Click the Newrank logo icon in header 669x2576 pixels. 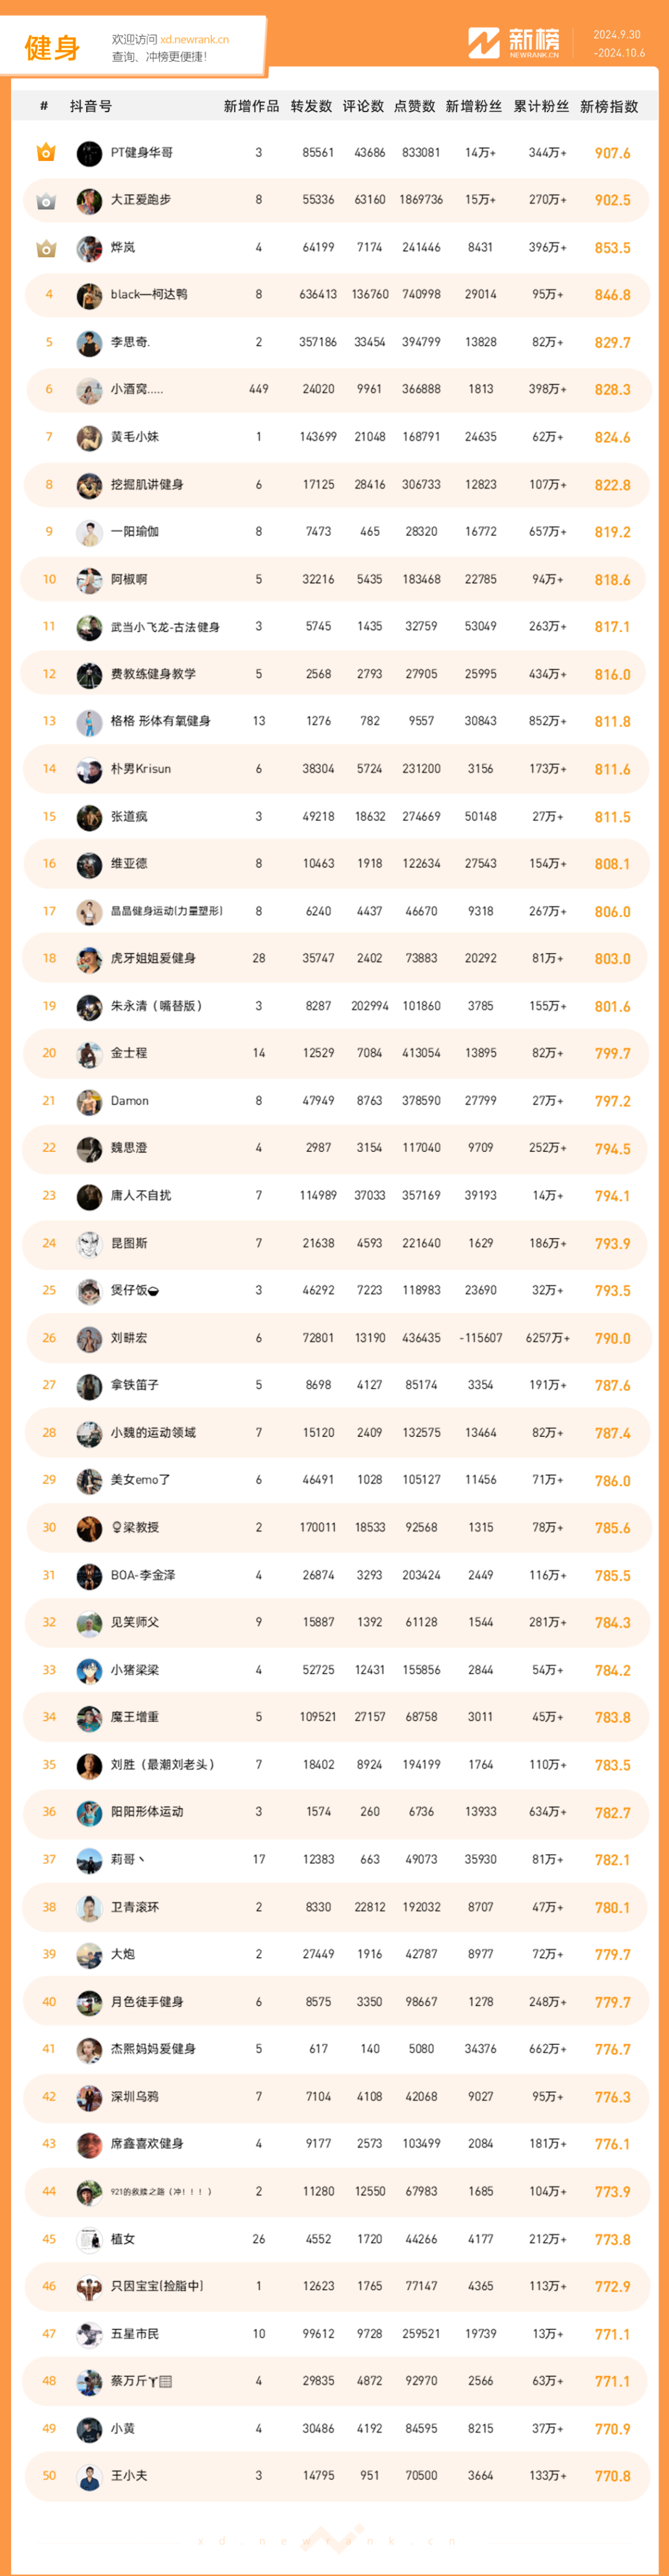pyautogui.click(x=484, y=43)
